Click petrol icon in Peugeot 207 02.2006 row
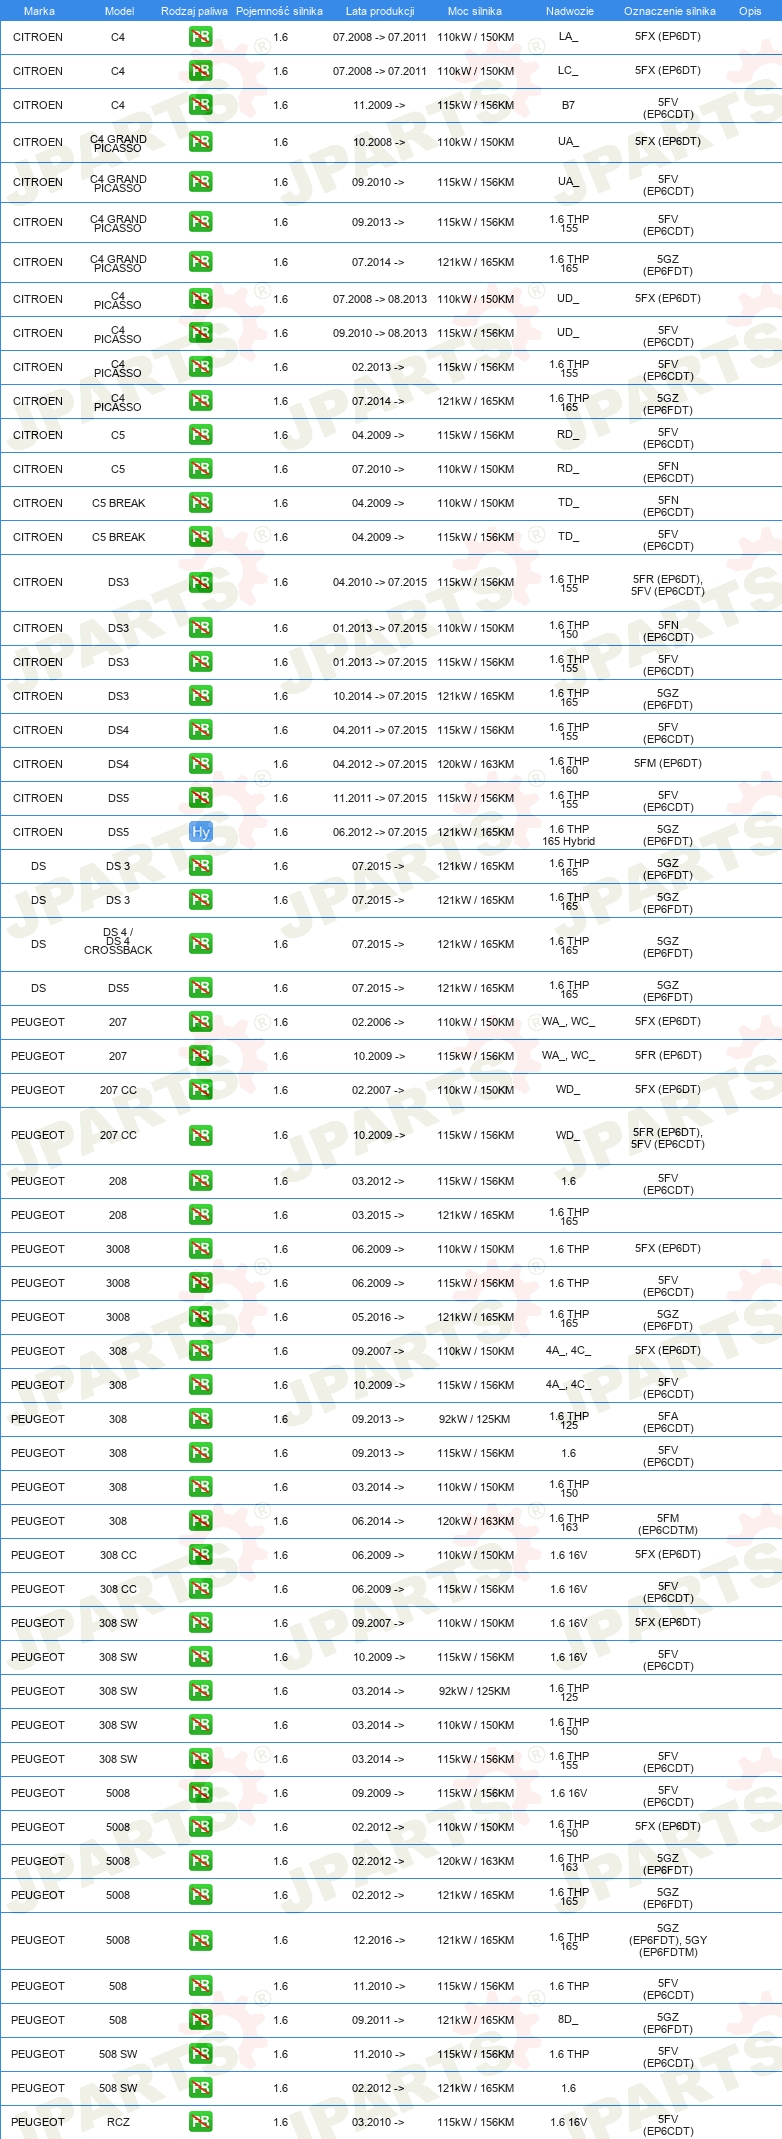Viewport: 782px width, 2139px height. click(200, 1022)
